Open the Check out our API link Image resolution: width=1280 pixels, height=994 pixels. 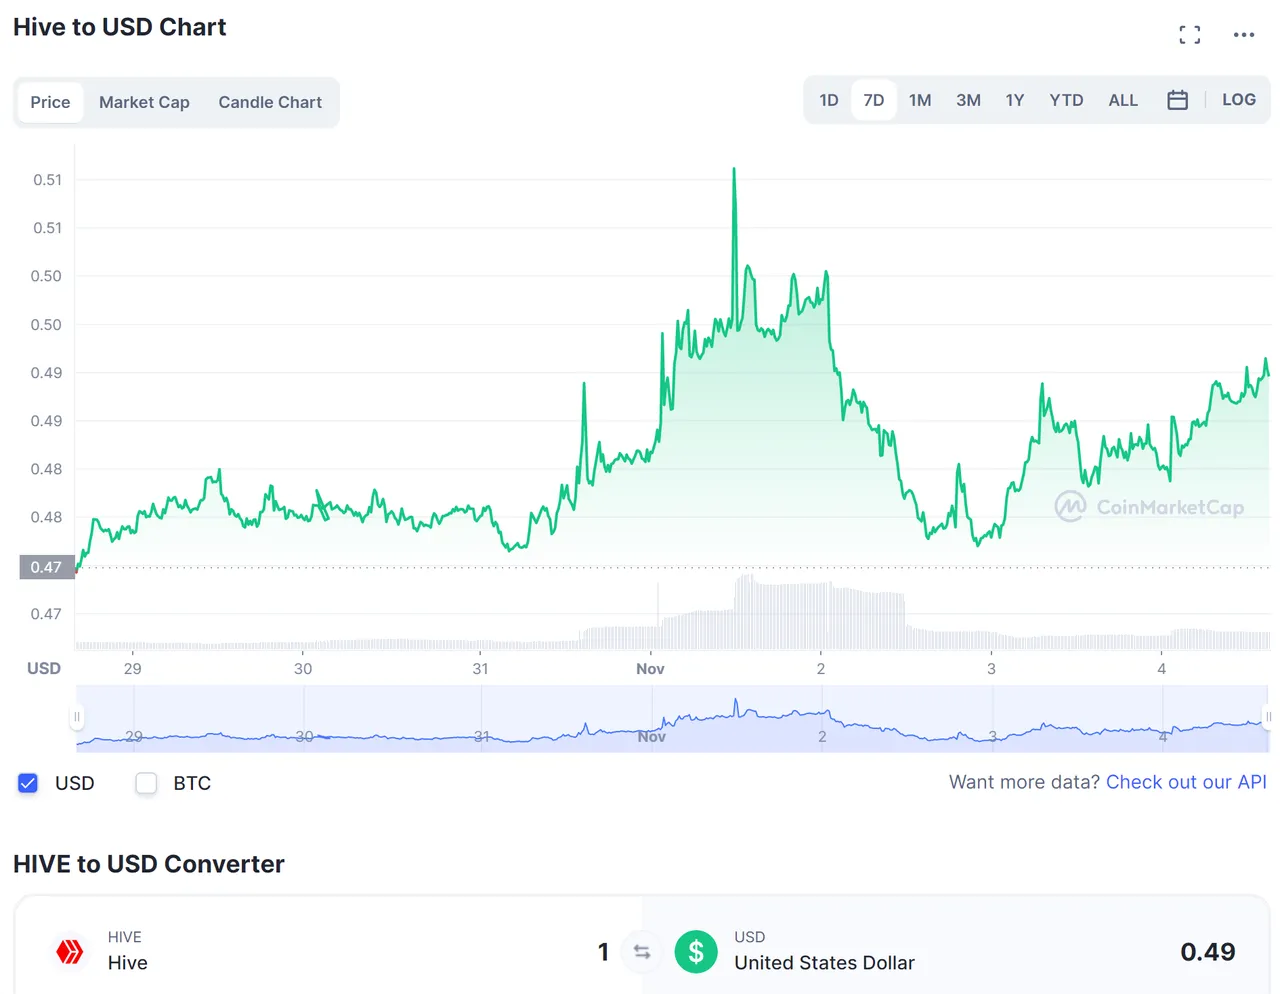[1186, 782]
